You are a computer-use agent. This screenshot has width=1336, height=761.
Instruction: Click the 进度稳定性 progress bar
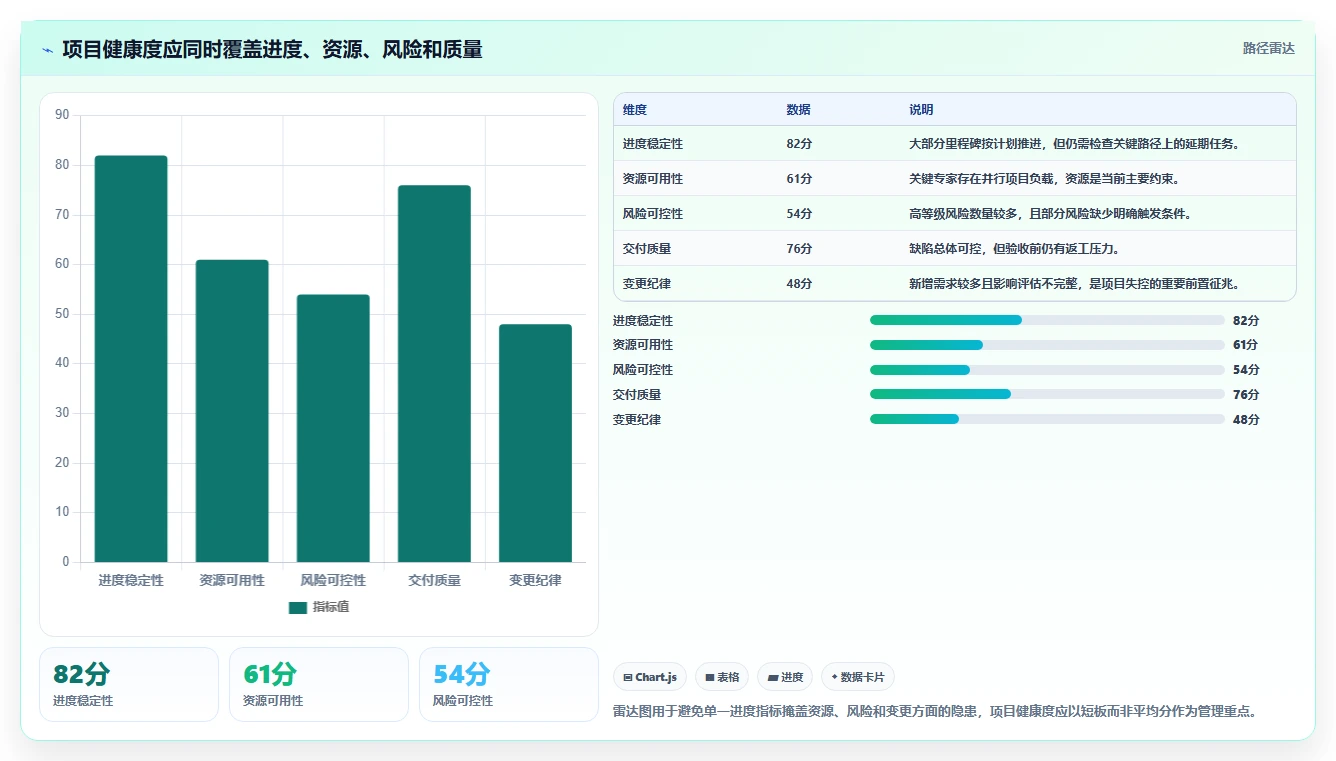pyautogui.click(x=1047, y=320)
